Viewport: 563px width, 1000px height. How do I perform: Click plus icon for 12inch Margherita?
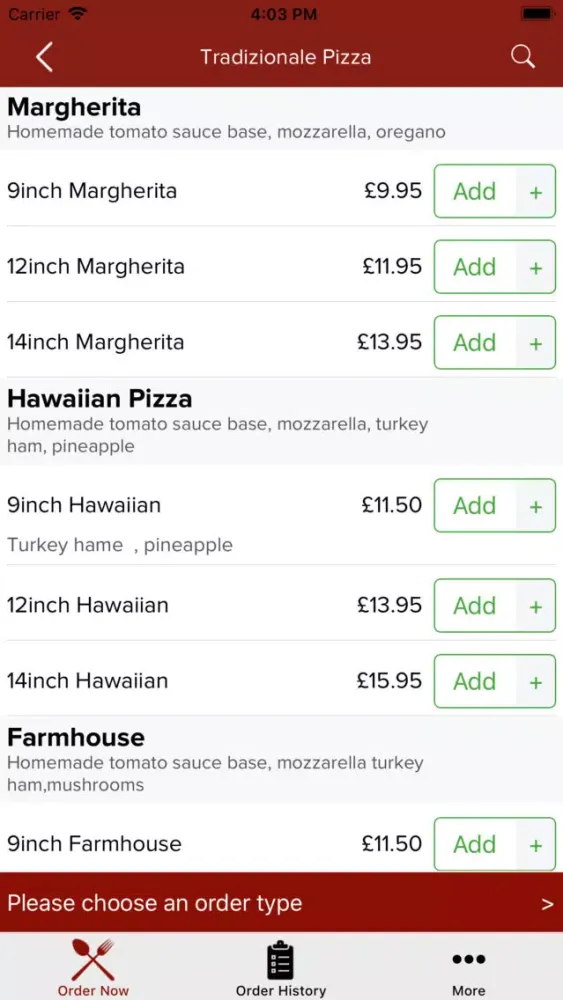[x=536, y=267]
